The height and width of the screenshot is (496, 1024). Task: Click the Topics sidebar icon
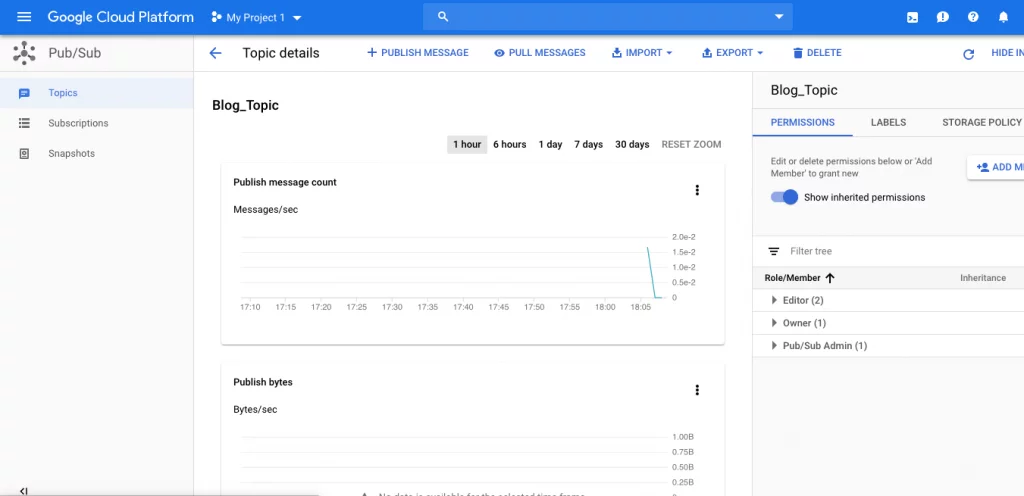click(24, 93)
